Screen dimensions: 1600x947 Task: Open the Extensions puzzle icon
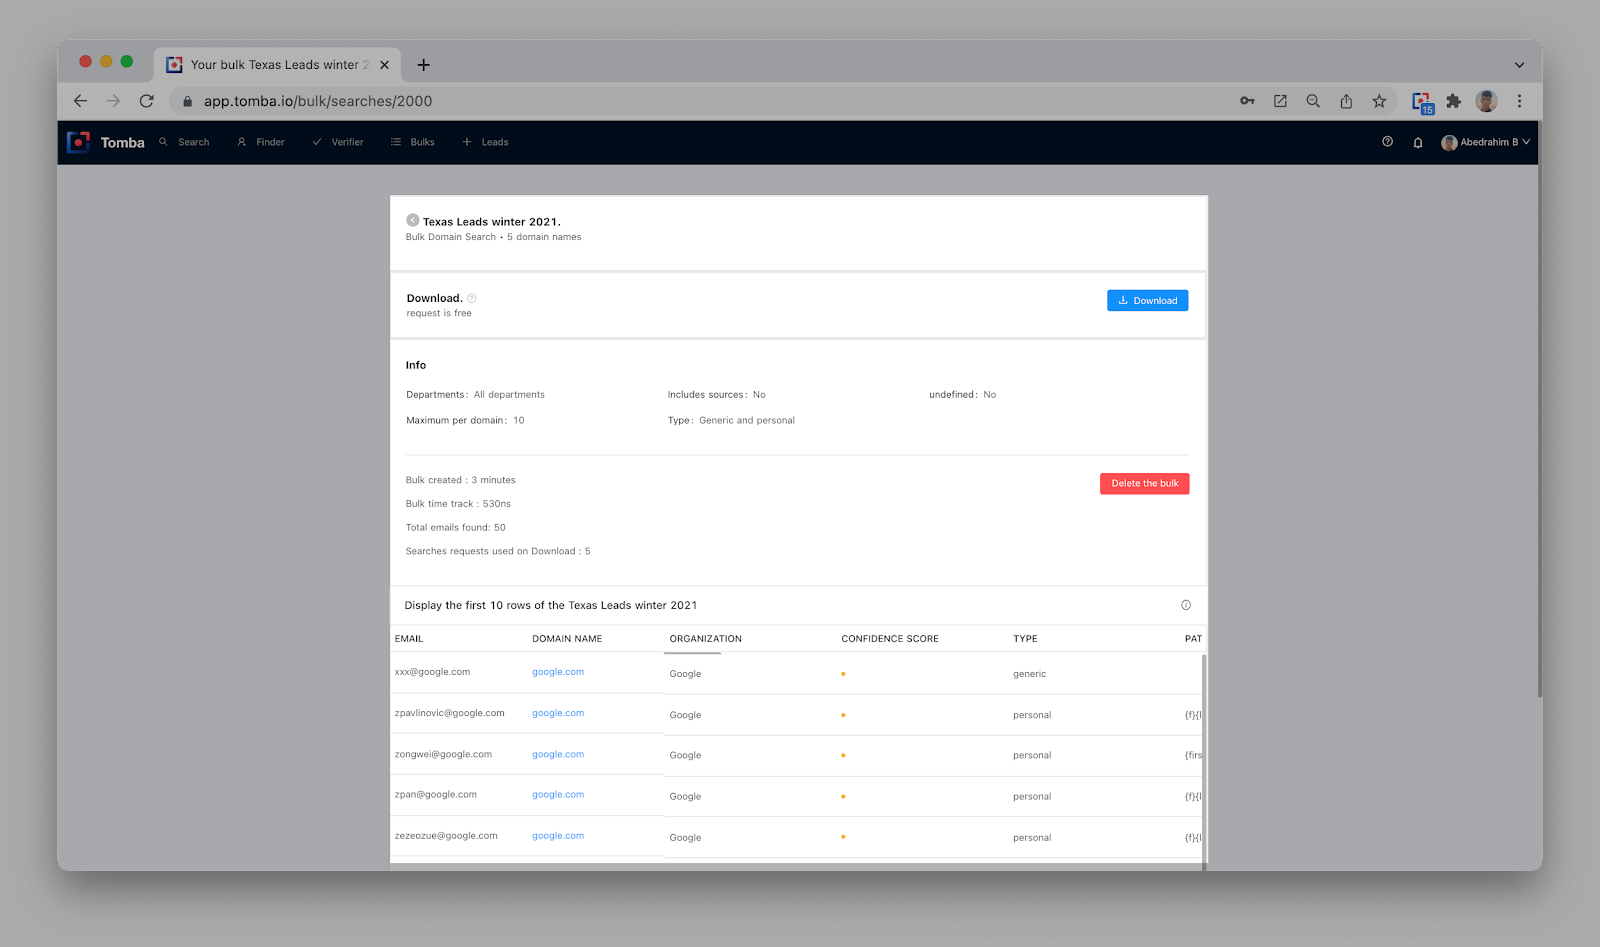click(1453, 101)
